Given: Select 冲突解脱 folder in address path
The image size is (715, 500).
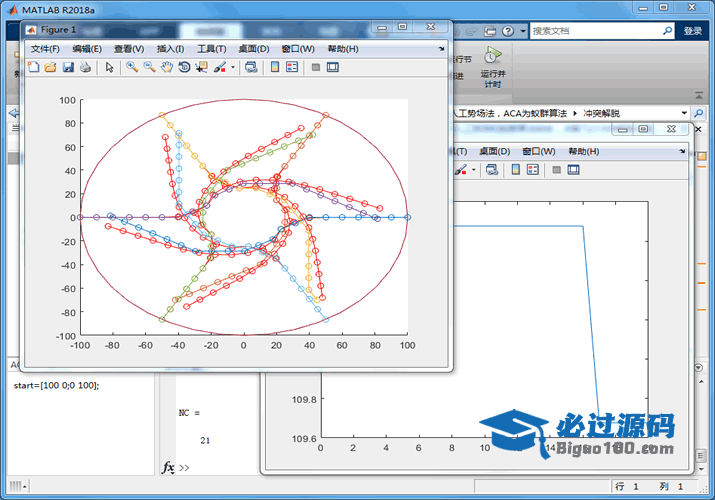Looking at the screenshot, I should pyautogui.click(x=601, y=113).
